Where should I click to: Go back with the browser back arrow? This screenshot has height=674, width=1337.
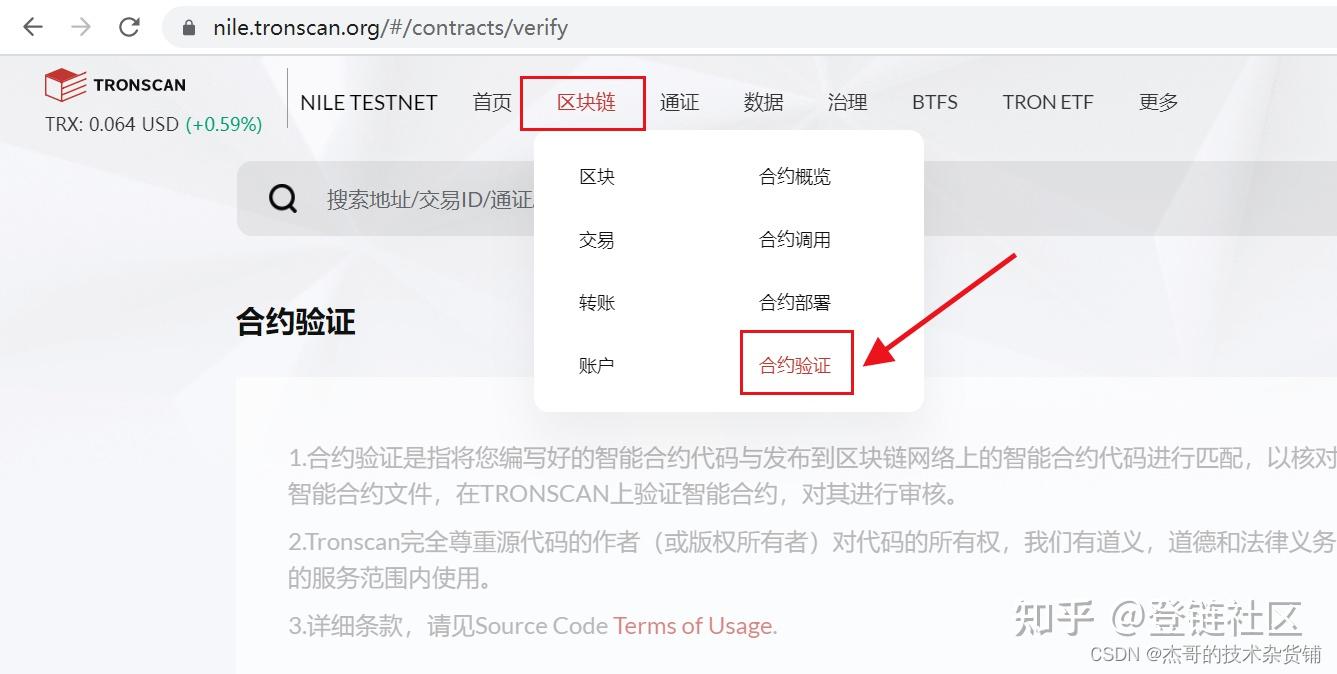(32, 27)
